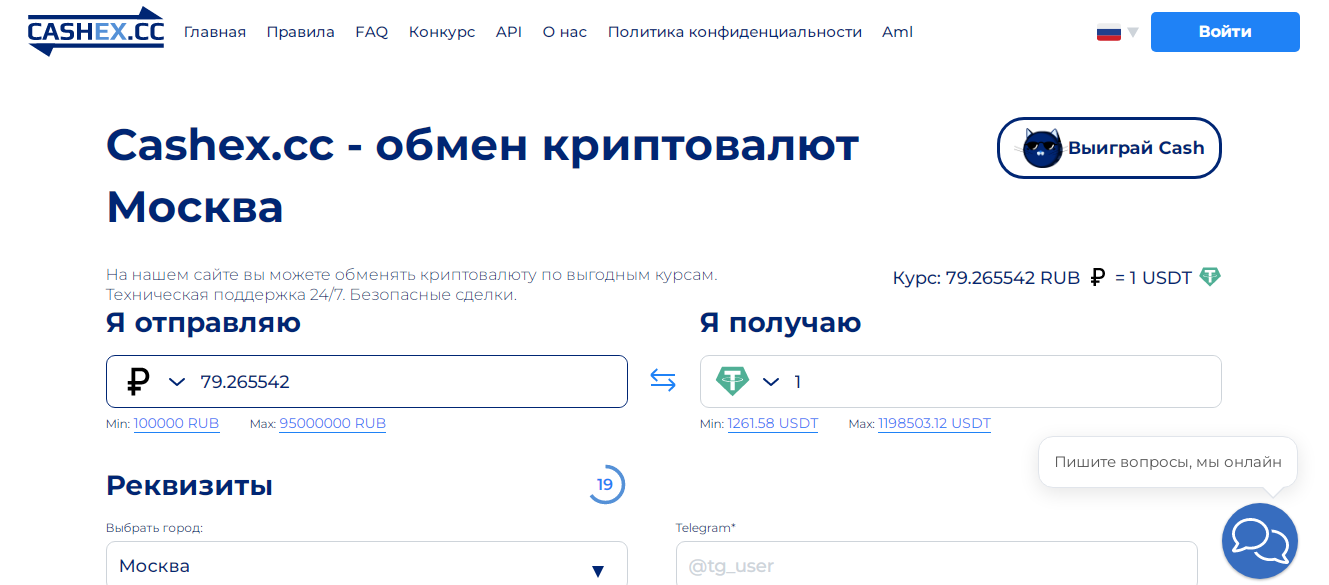Open the Правила page
1329x585 pixels.
coord(301,32)
